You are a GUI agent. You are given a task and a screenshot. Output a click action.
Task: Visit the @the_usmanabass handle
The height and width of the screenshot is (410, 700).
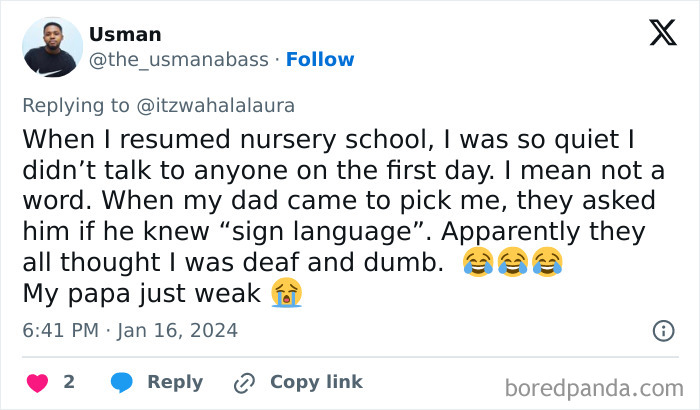coord(179,60)
